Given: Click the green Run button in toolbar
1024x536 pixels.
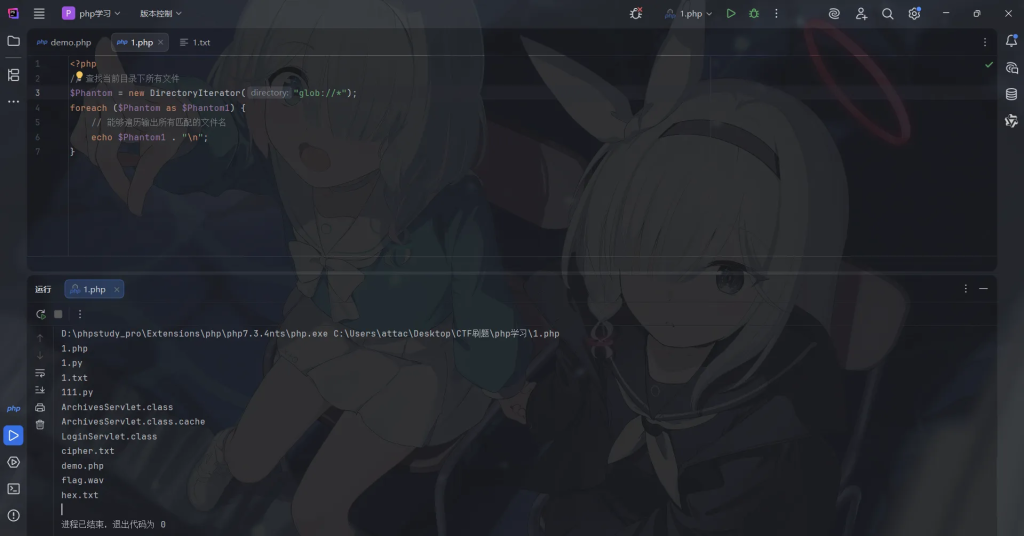Looking at the screenshot, I should pos(731,14).
